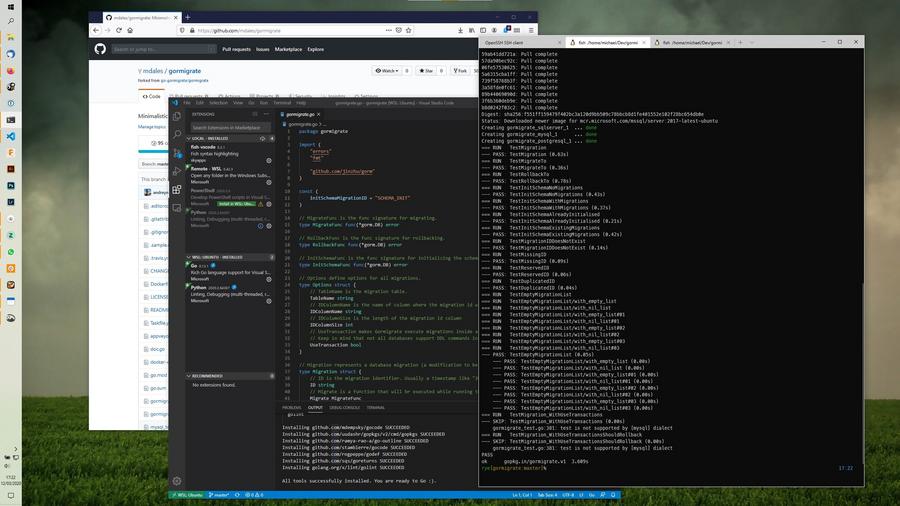The image size is (900, 506).
Task: Click Install in WSL button for PowerShell
Action: (x=237, y=204)
